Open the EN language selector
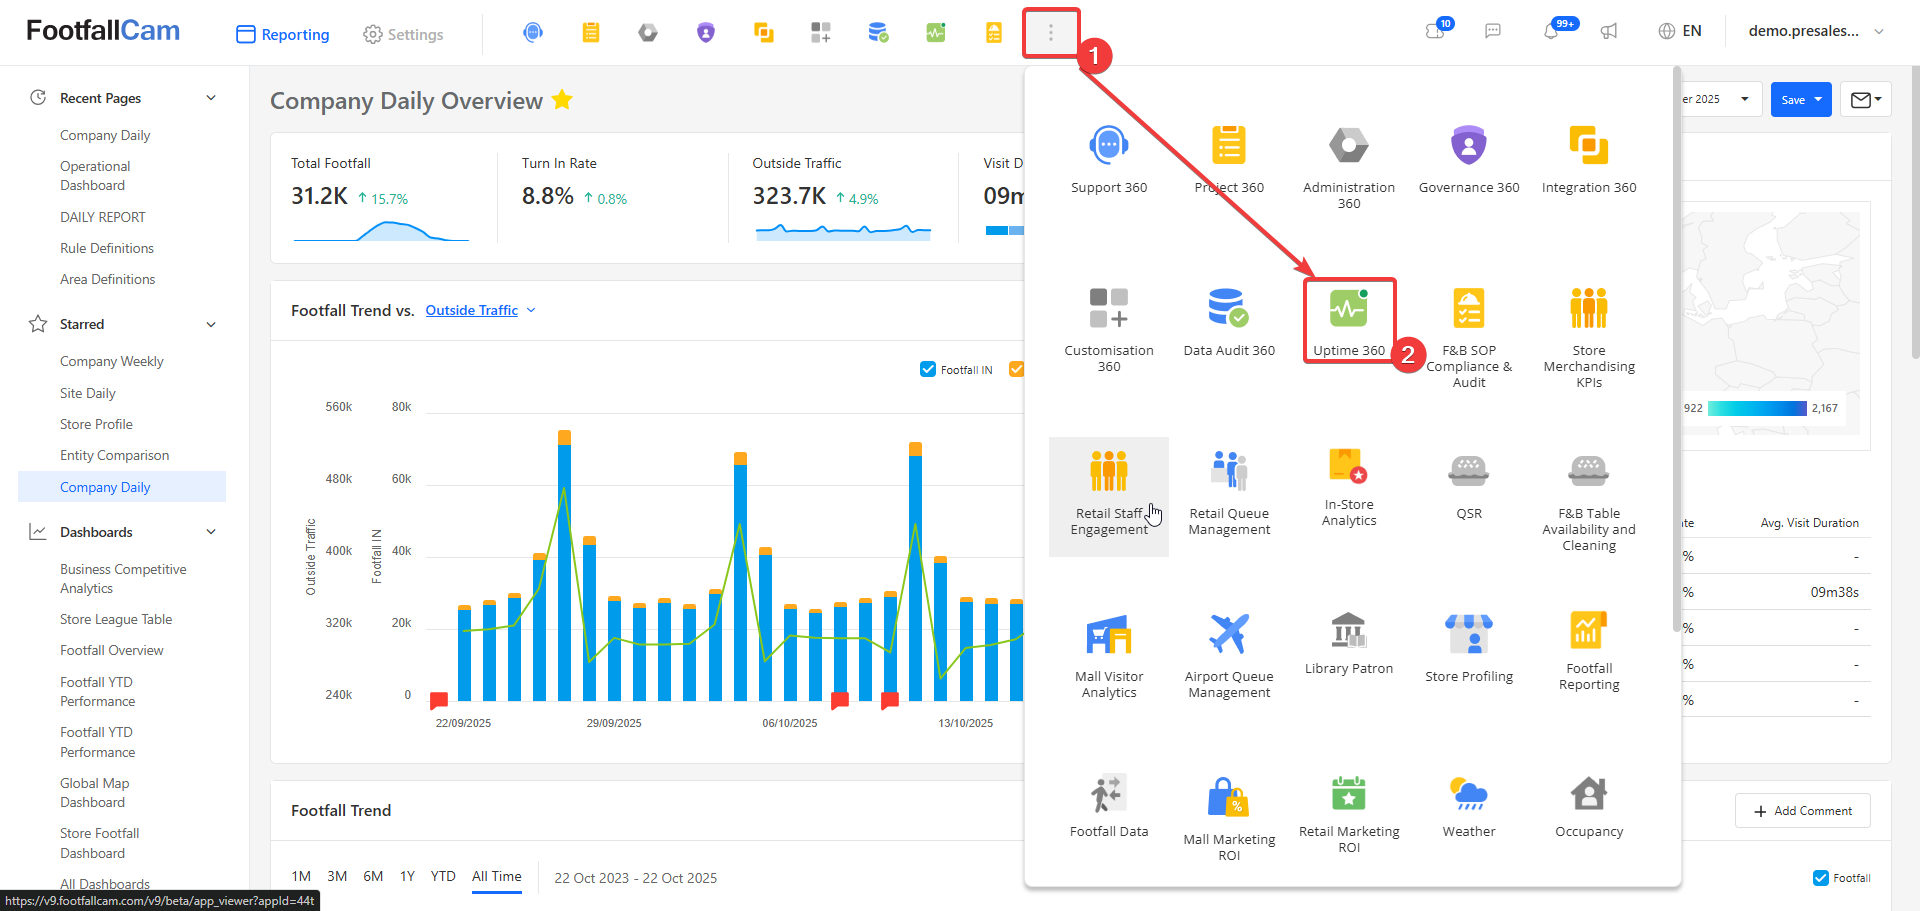The image size is (1920, 911). point(1680,31)
